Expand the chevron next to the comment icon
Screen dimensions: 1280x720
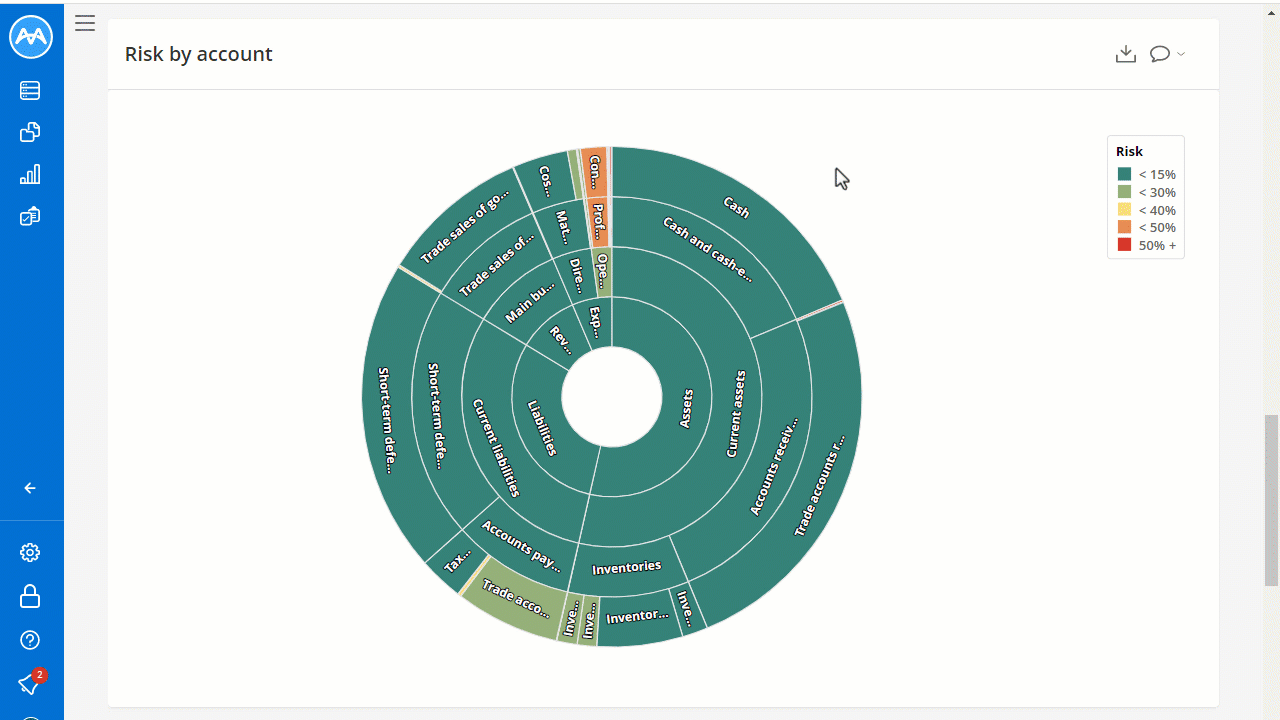point(1181,55)
